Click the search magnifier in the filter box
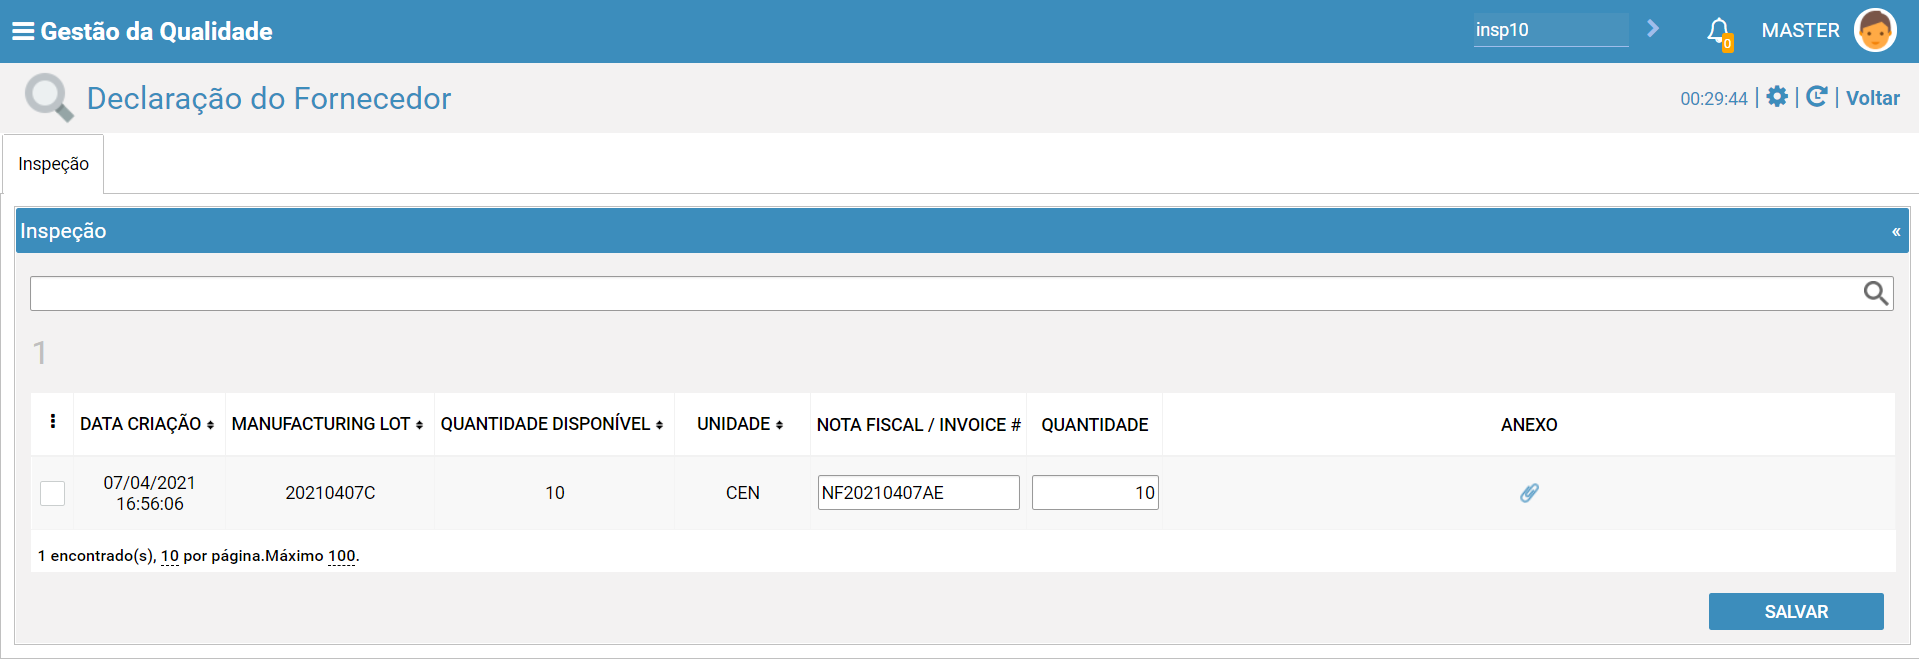 coord(1876,293)
